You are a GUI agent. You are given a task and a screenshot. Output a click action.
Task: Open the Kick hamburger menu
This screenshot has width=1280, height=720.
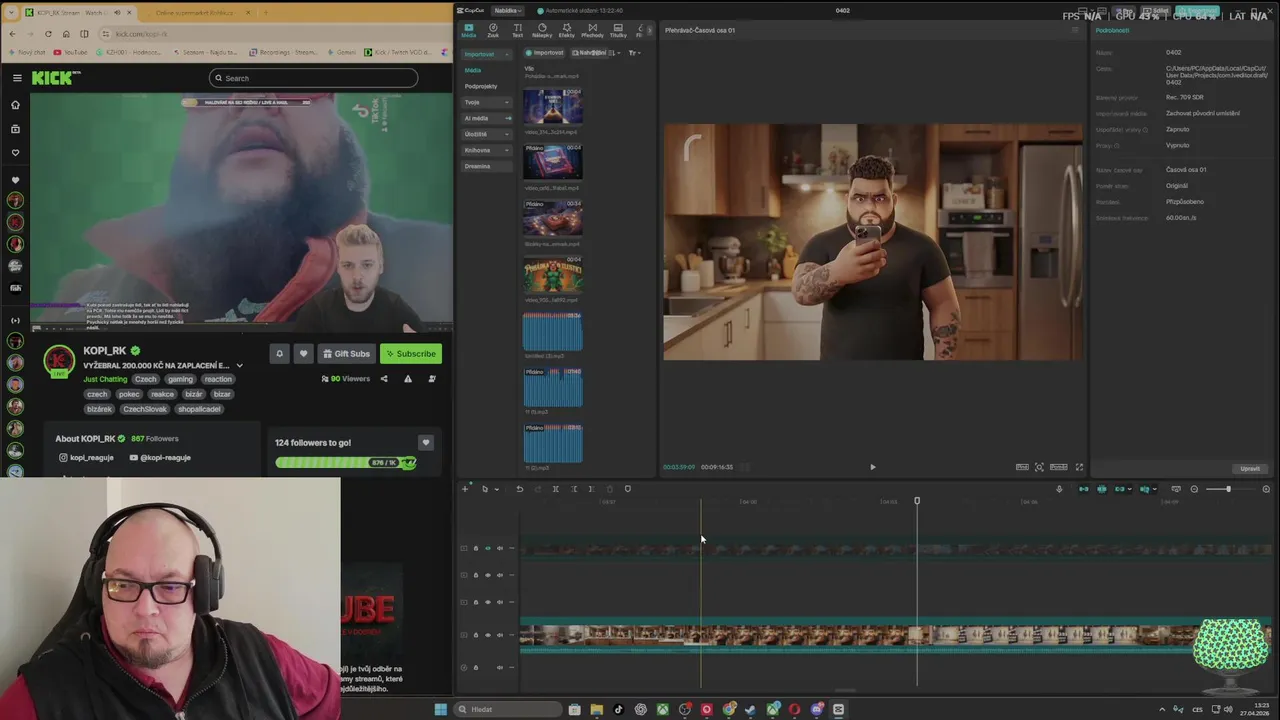(x=17, y=78)
